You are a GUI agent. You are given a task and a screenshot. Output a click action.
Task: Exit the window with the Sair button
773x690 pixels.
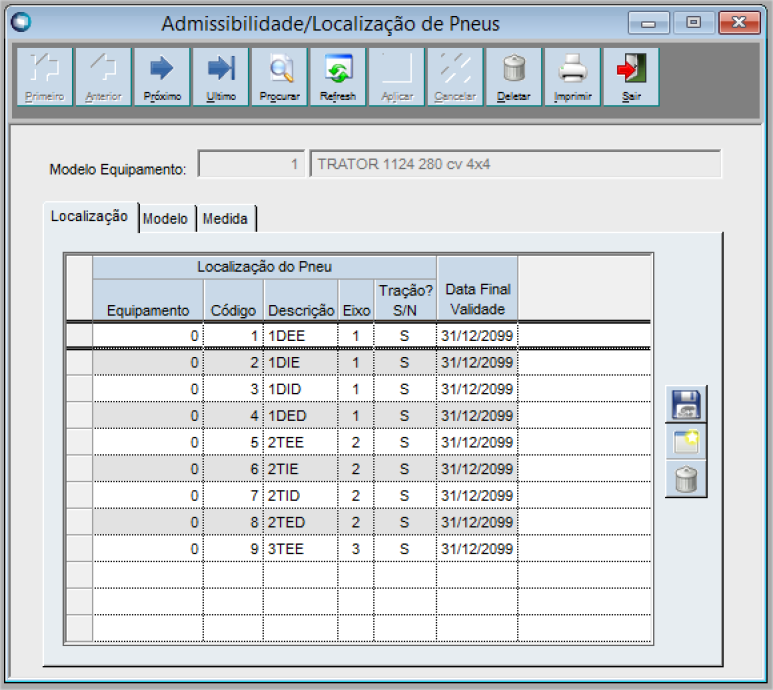(x=631, y=77)
